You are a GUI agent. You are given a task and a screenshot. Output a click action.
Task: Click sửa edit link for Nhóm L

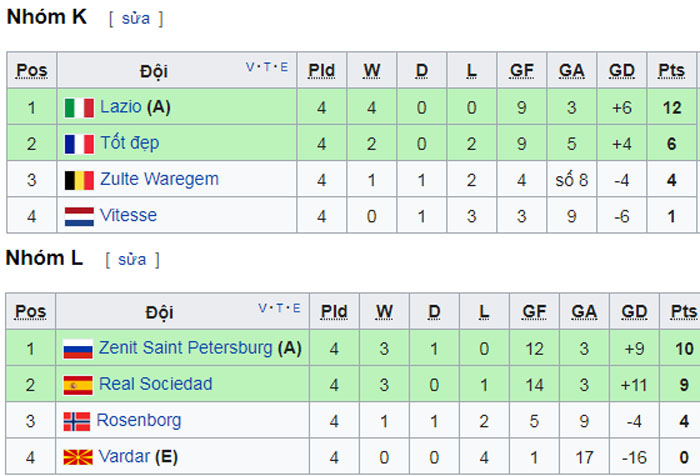pos(132,260)
